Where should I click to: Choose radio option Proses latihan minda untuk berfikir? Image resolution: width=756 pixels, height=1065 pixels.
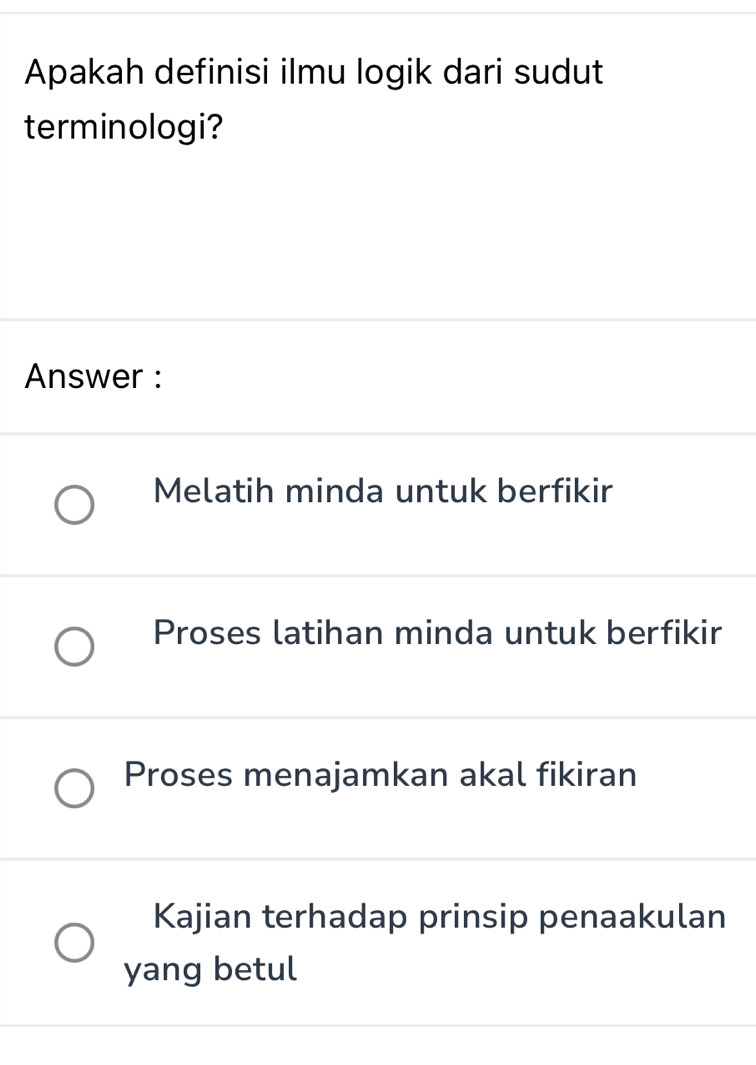(x=74, y=647)
